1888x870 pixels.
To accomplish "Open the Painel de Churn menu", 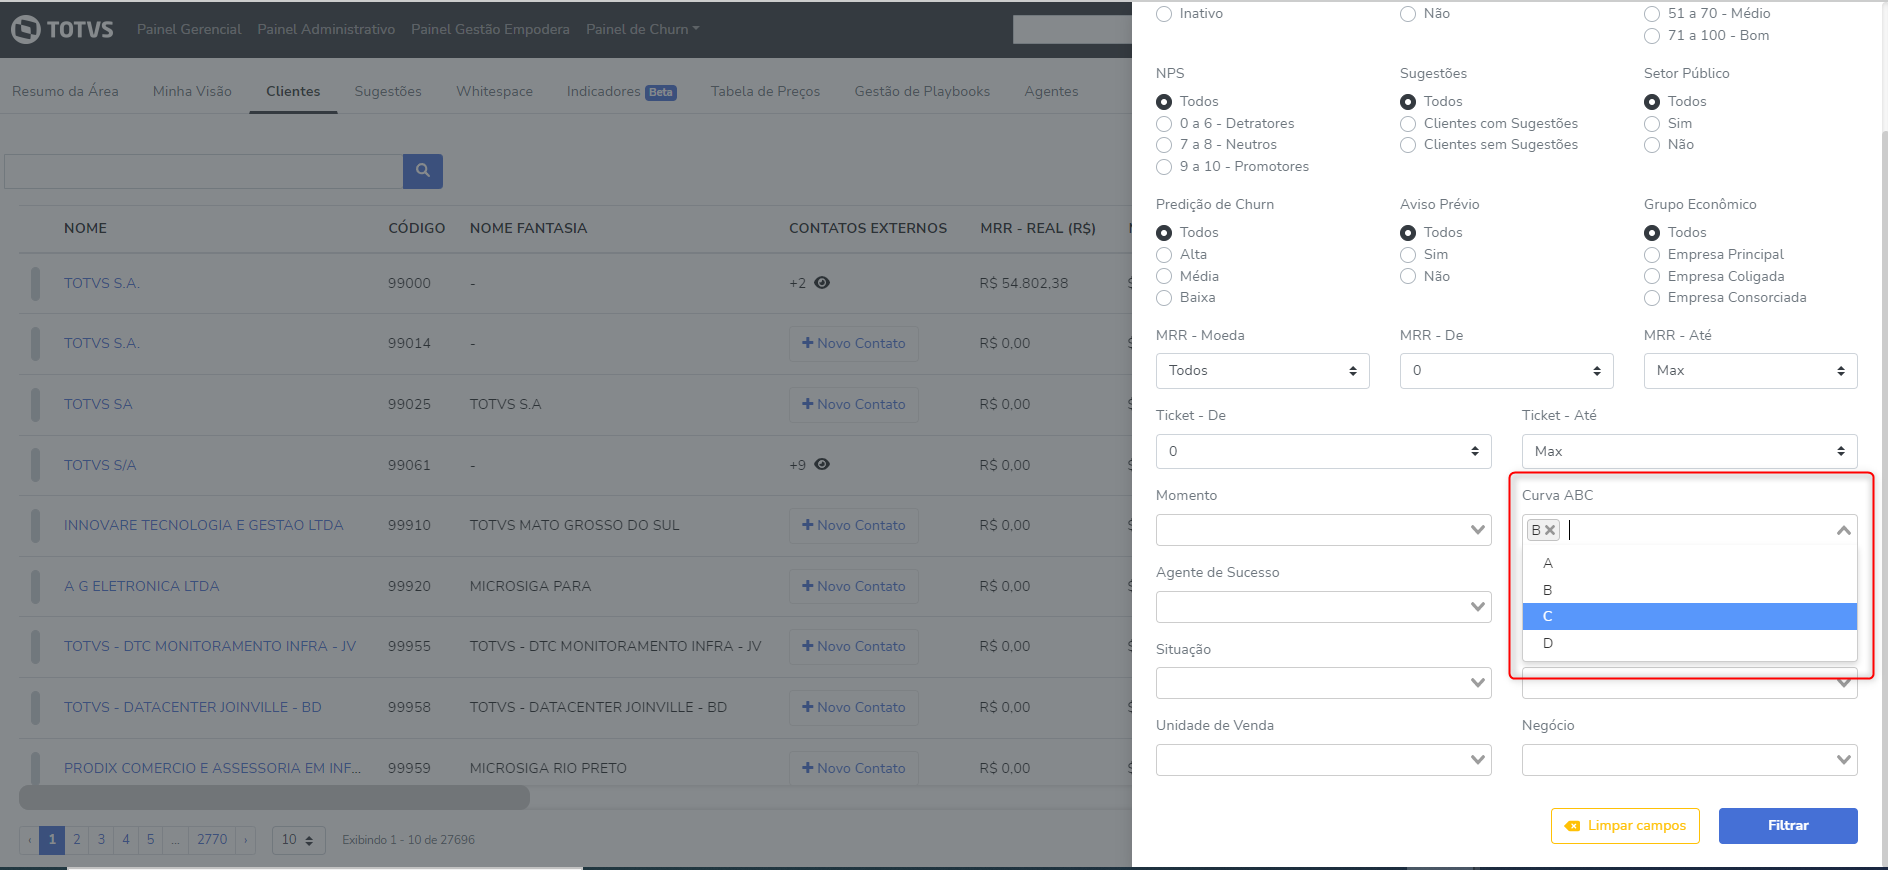I will [x=642, y=29].
